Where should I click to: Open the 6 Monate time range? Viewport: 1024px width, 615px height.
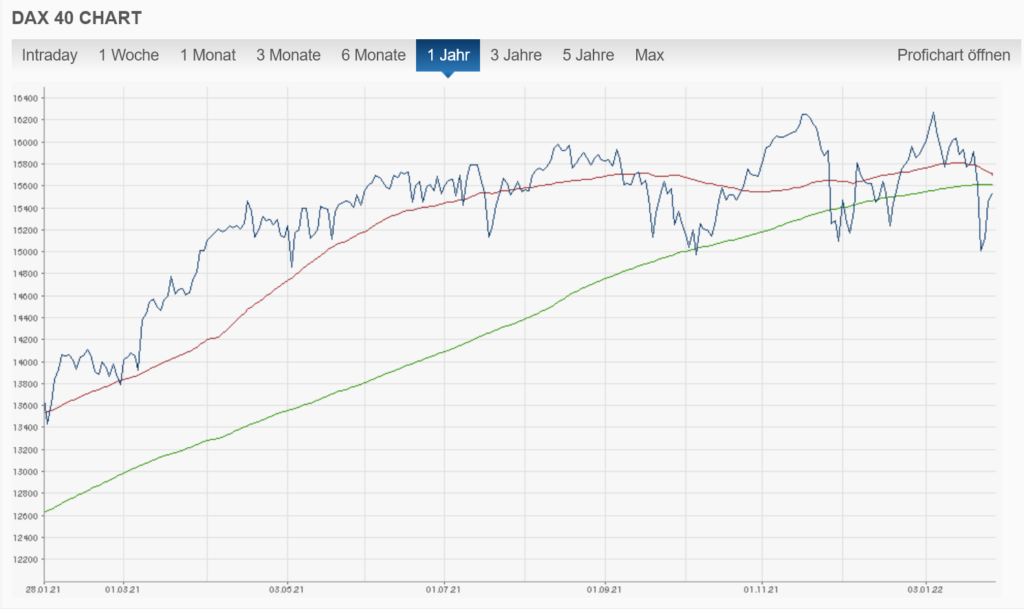(x=373, y=55)
